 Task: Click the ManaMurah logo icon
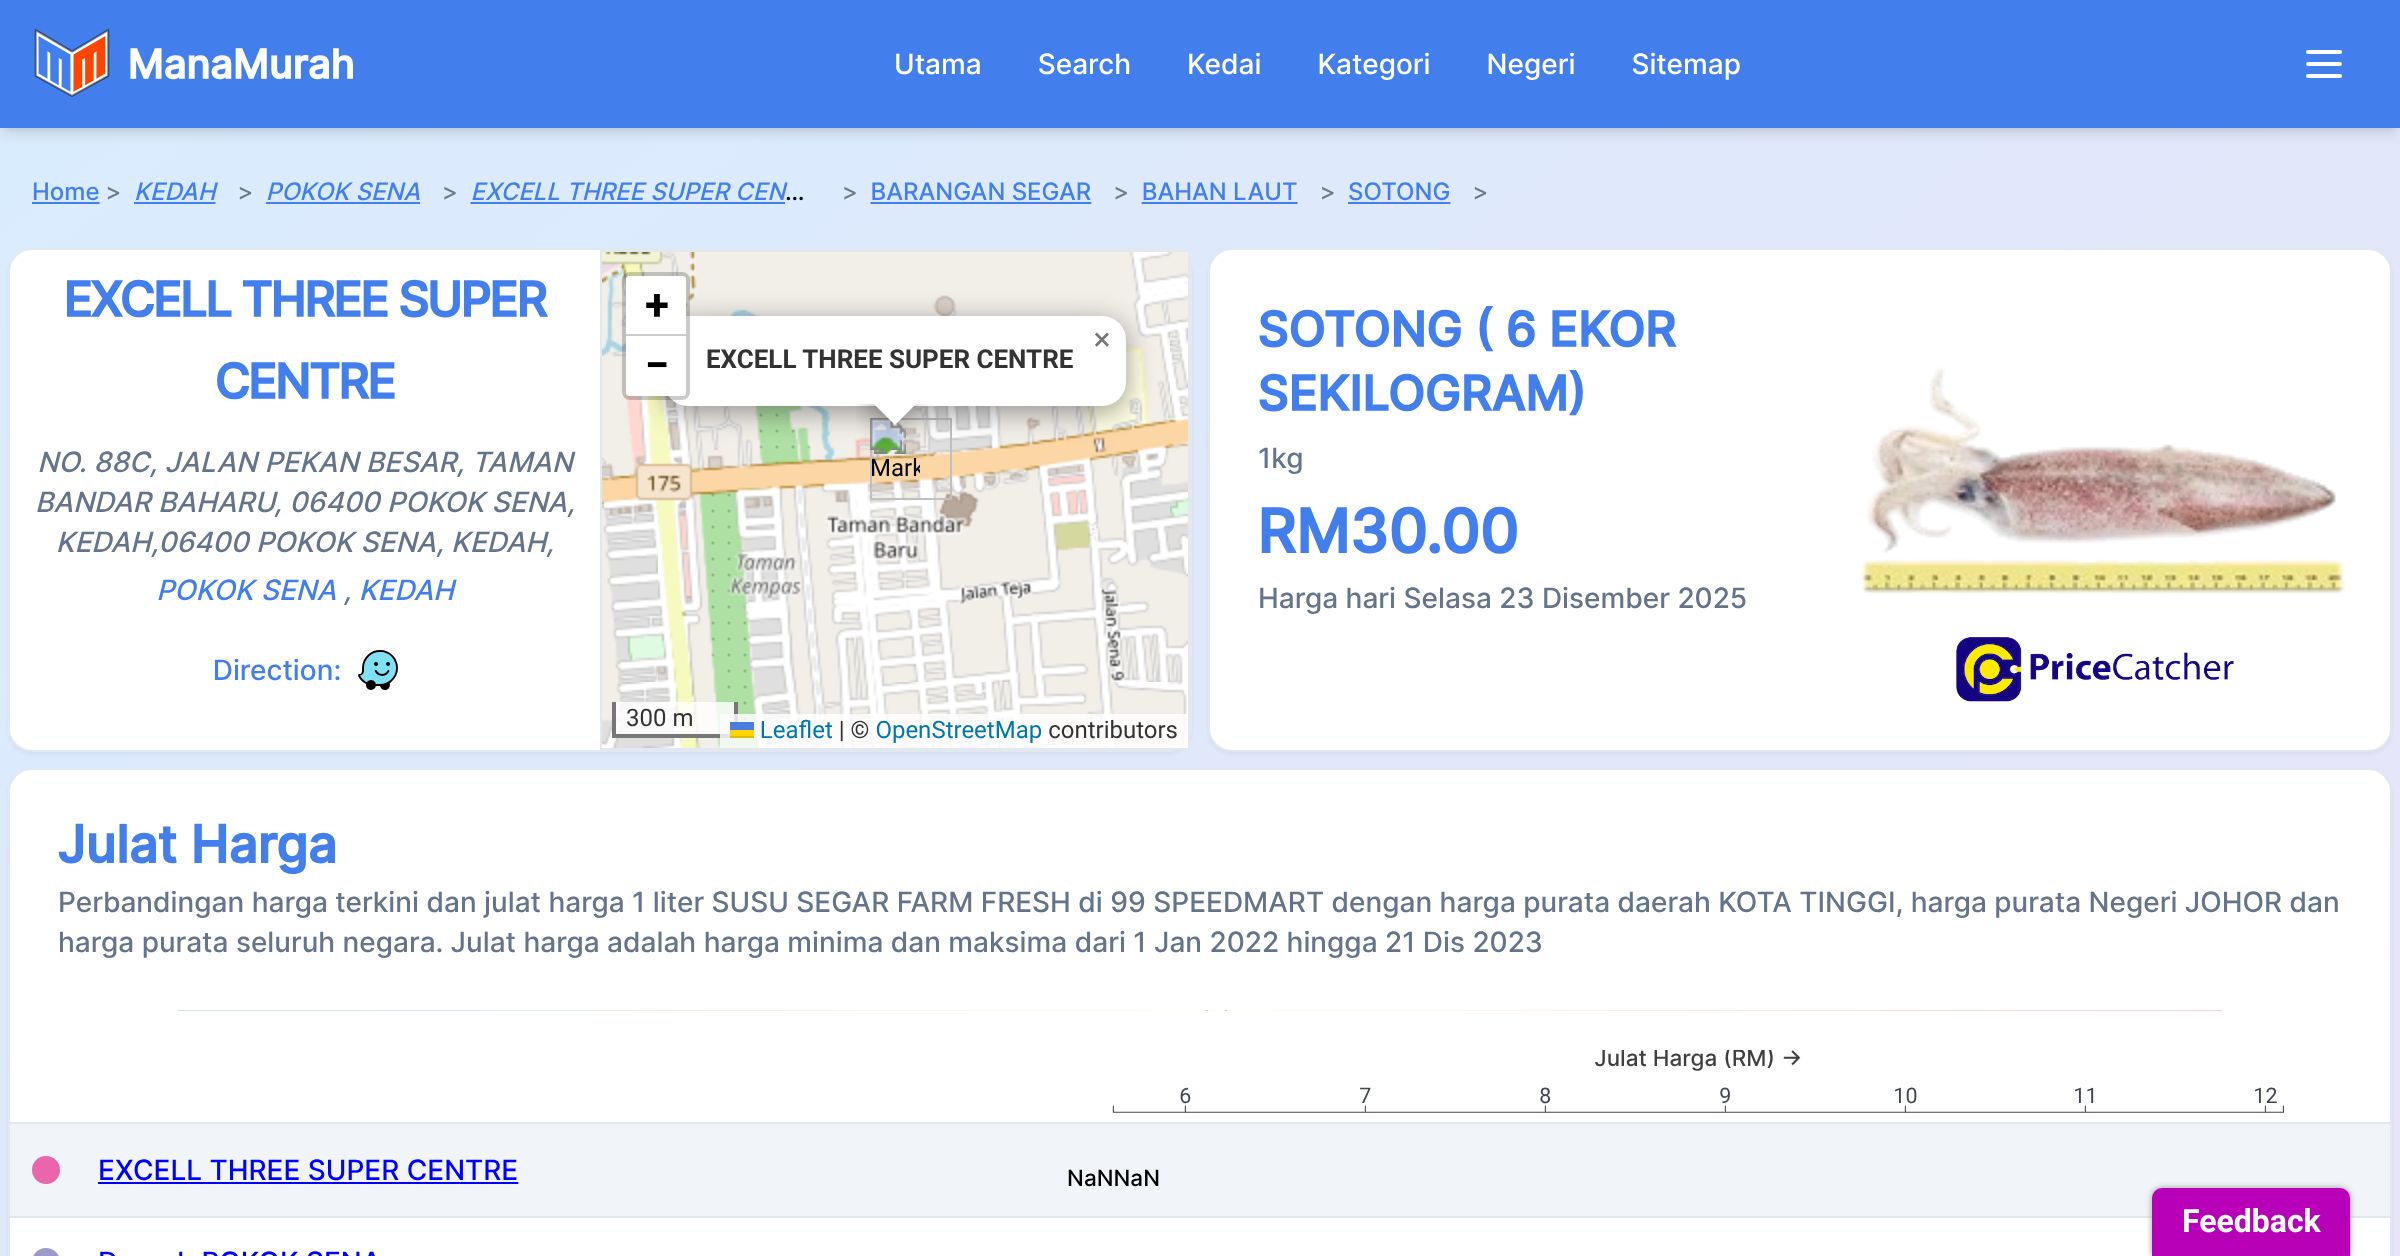pyautogui.click(x=71, y=63)
